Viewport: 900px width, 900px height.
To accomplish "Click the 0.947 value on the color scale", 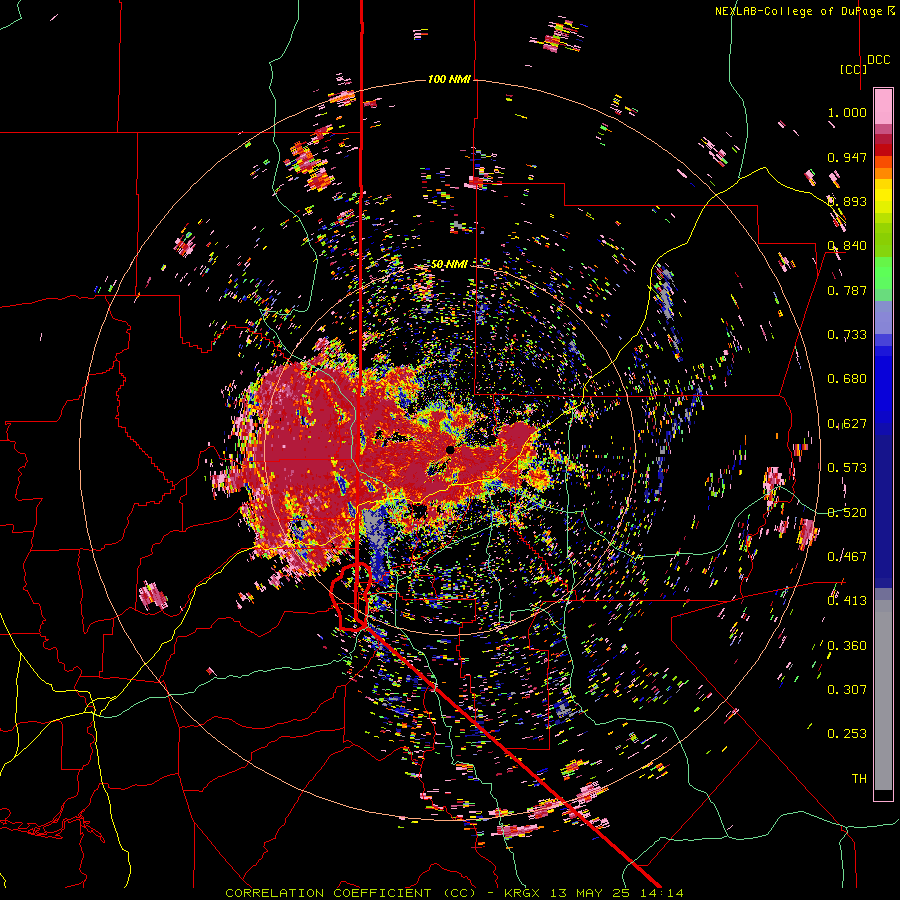I will pos(847,157).
